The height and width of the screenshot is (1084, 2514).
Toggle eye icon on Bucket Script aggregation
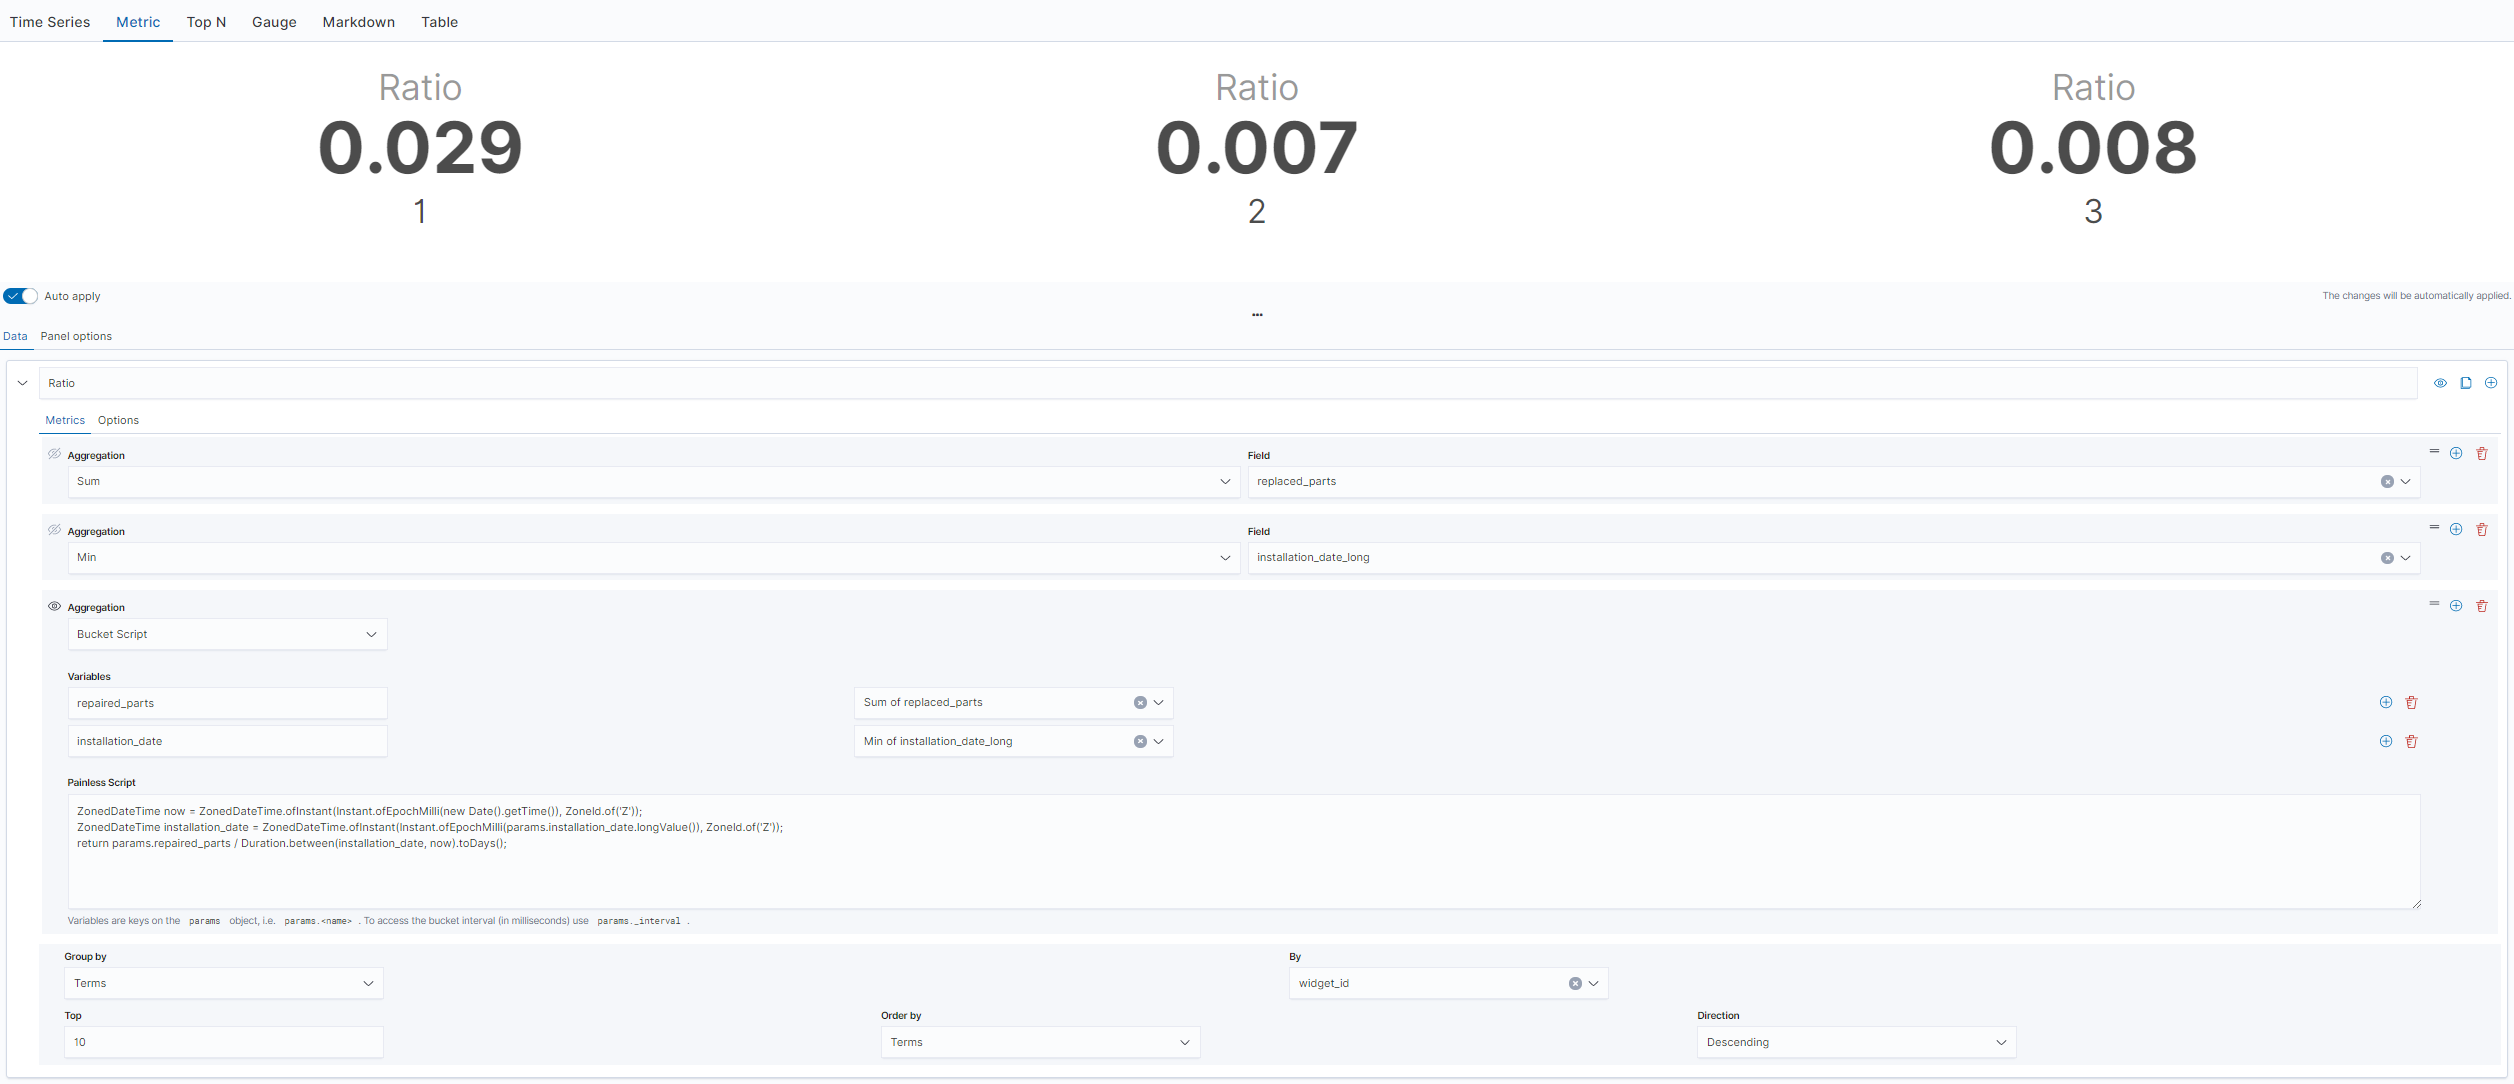point(55,606)
